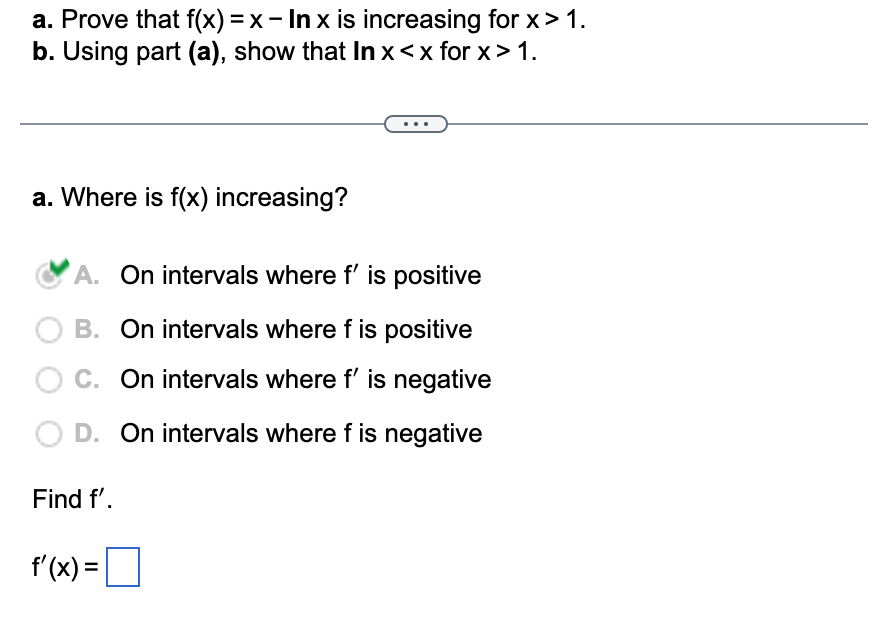Click option D's circular radio control

coord(49,433)
